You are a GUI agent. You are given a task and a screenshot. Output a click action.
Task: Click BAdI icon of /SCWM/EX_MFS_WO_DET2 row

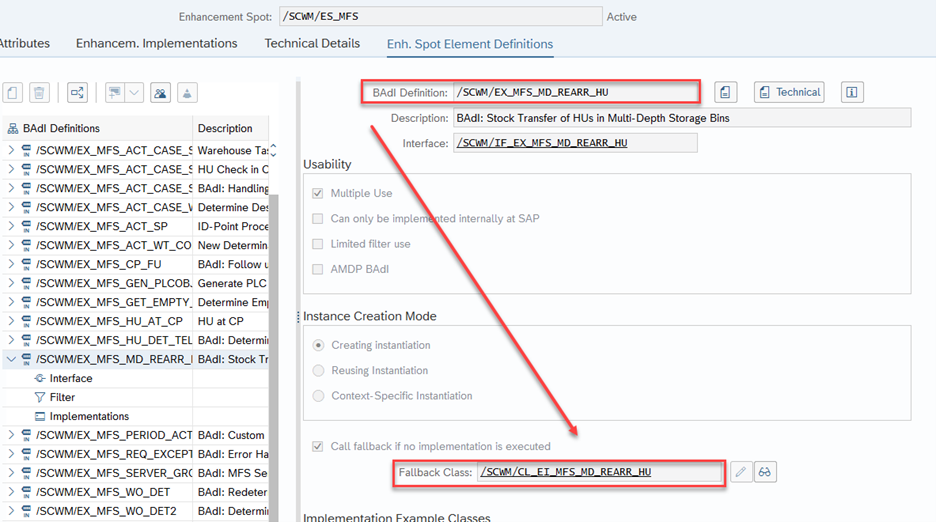pos(26,511)
